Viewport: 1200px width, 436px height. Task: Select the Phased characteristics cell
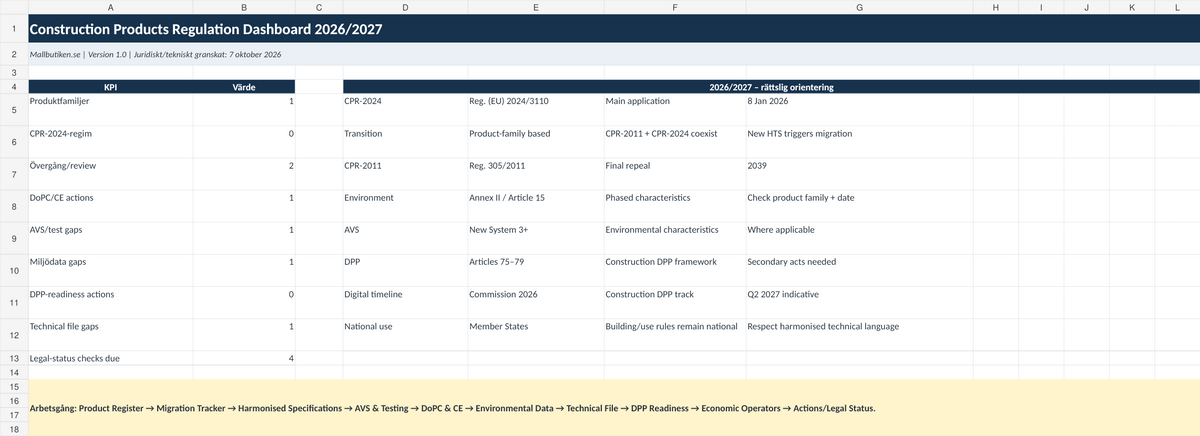(x=674, y=205)
